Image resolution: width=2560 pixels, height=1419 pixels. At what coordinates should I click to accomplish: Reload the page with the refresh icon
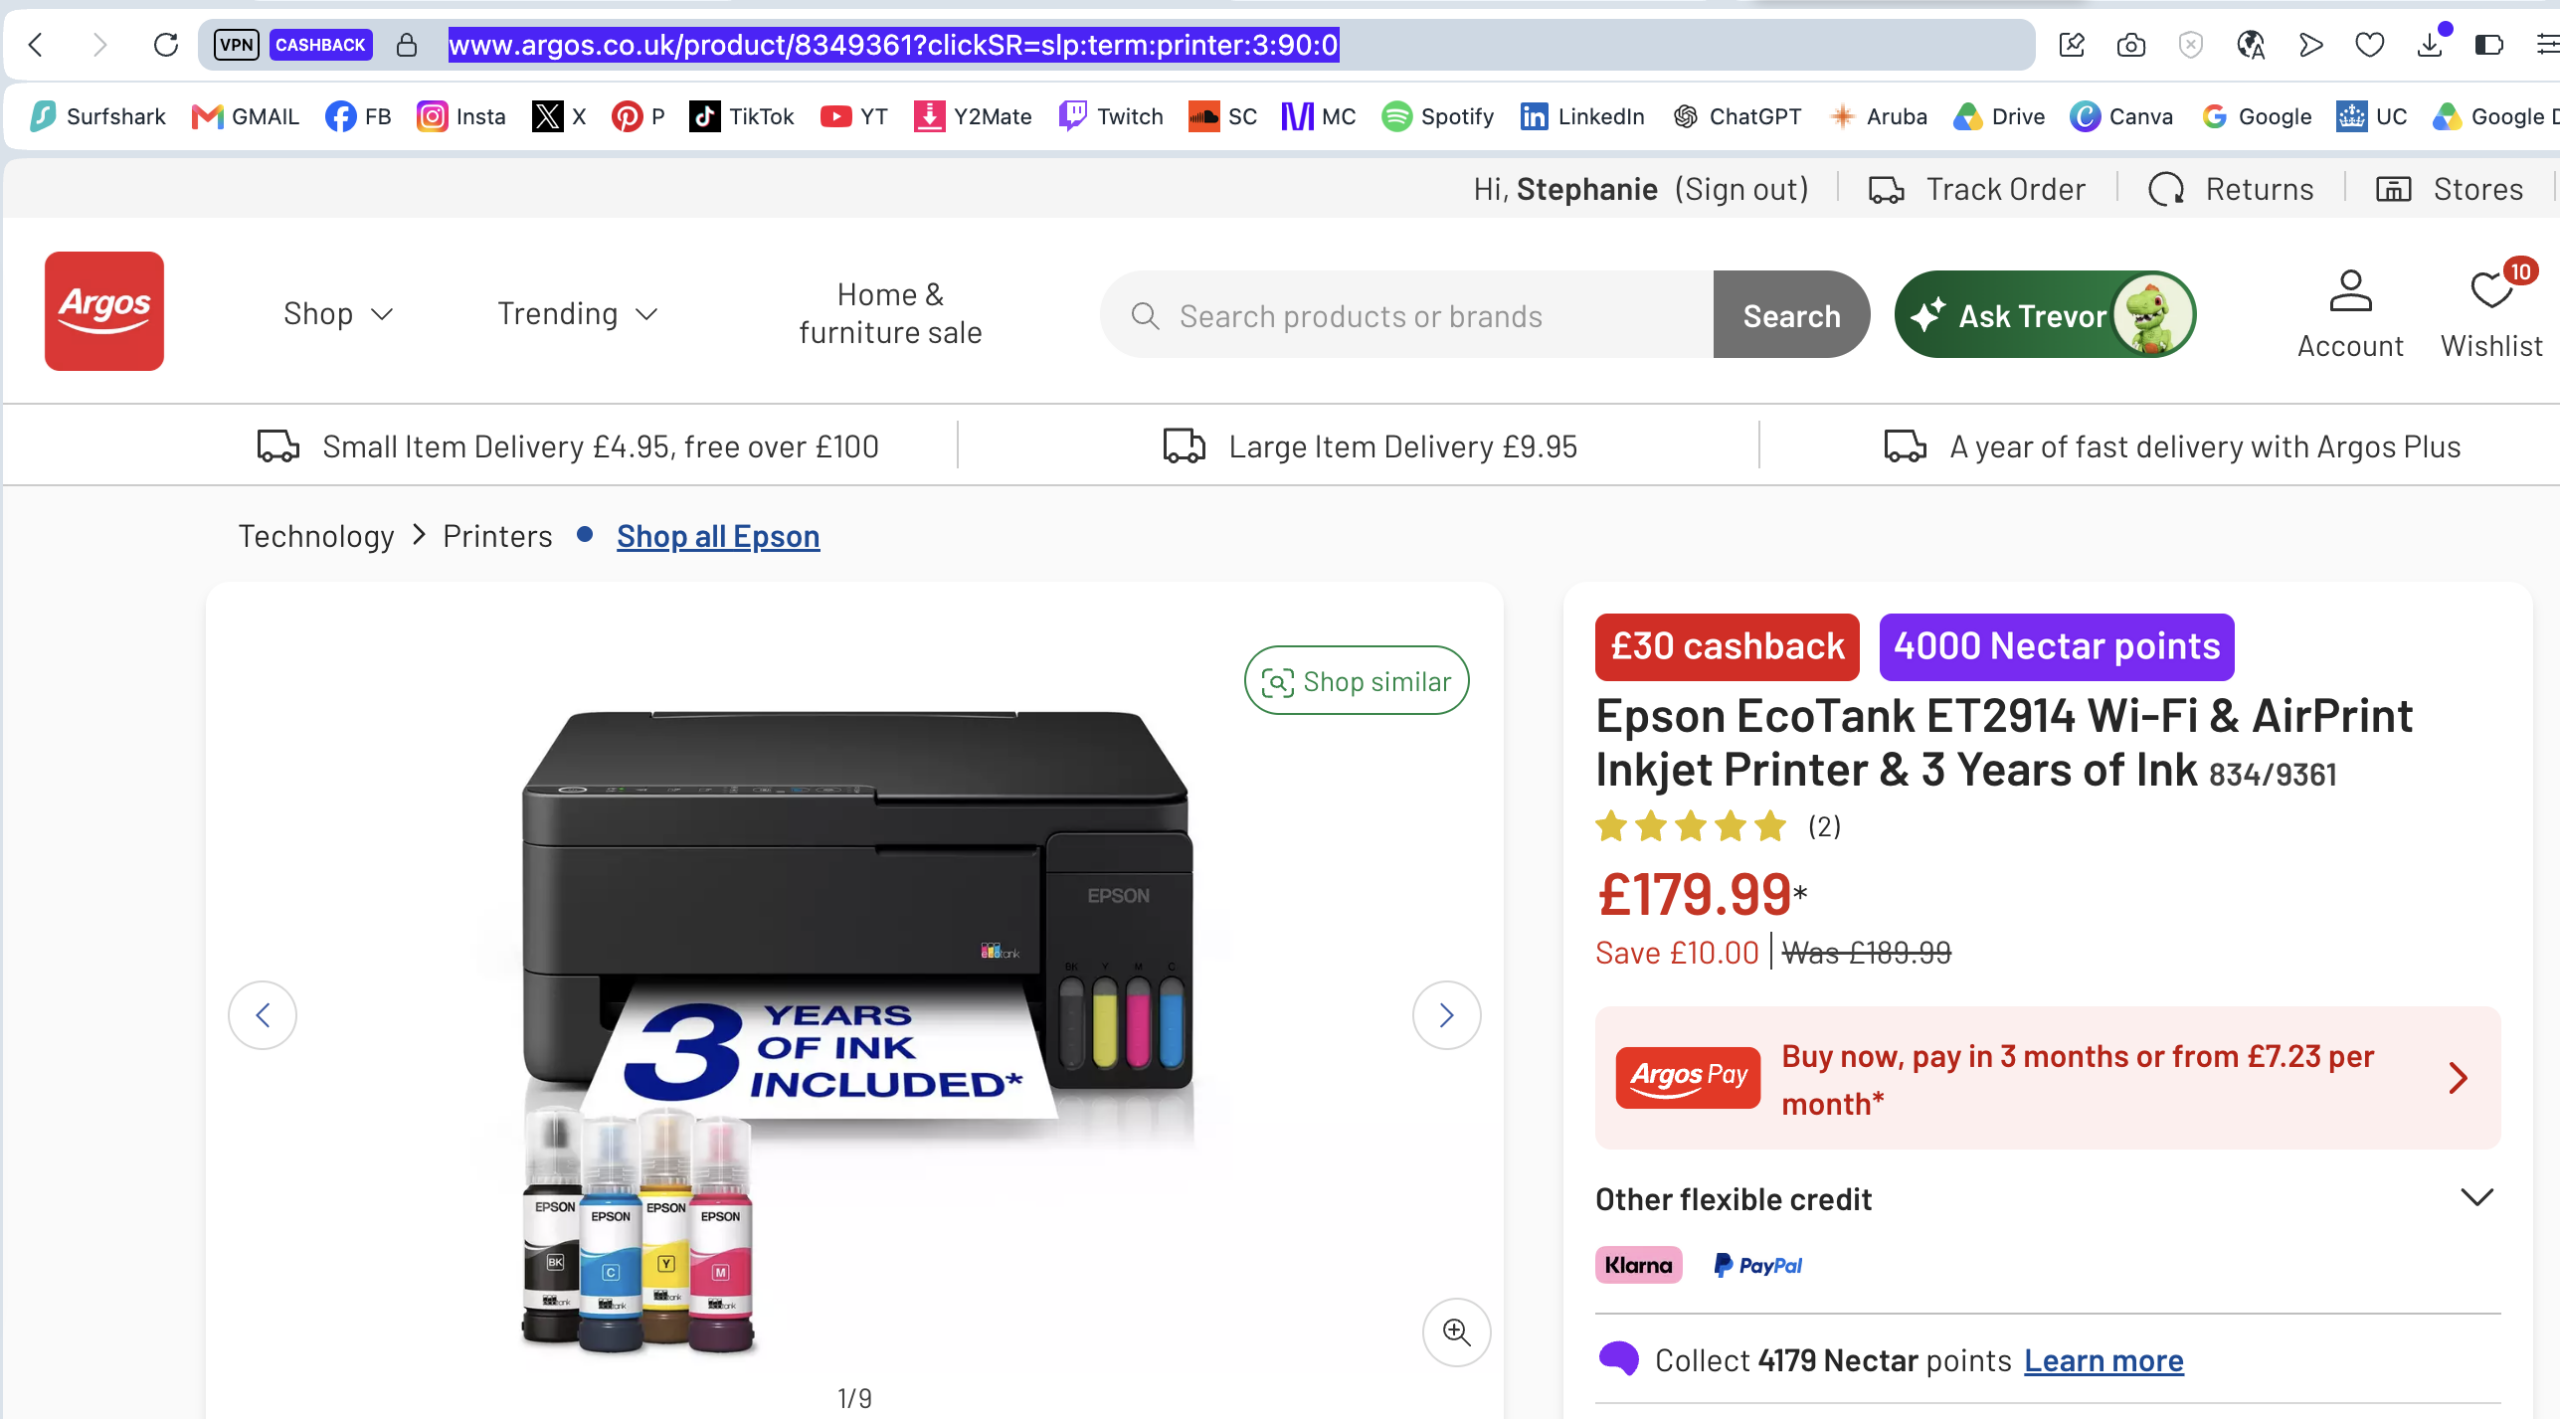(166, 45)
